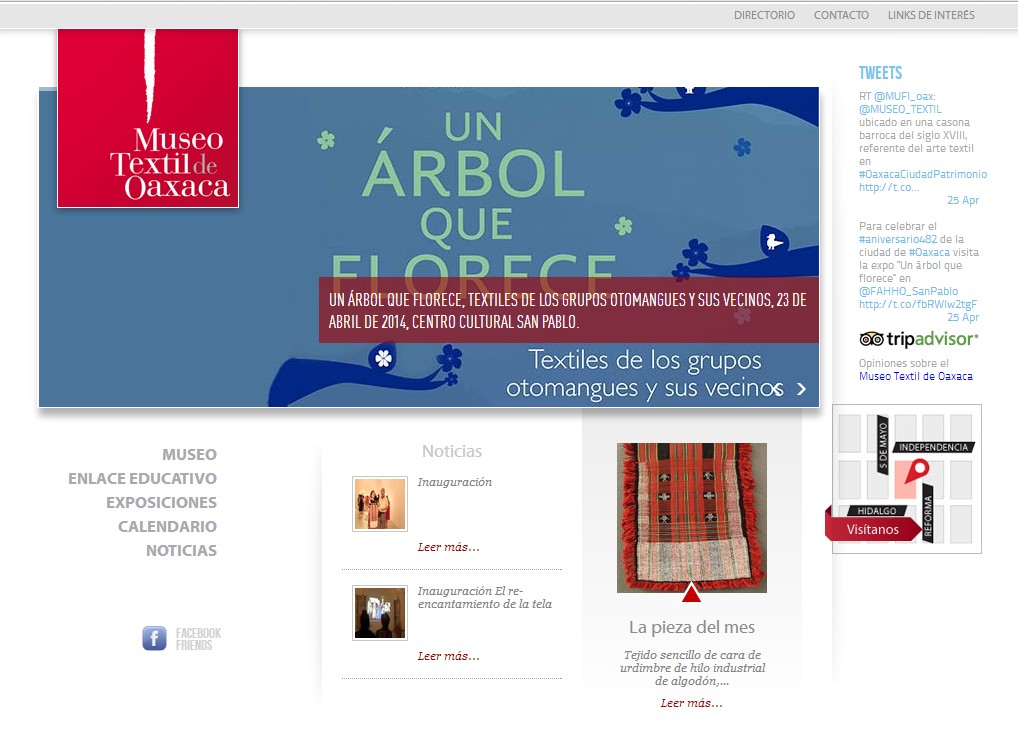This screenshot has height=736, width=1018.
Task: Select Calendario in the side navigation
Action: (x=168, y=526)
